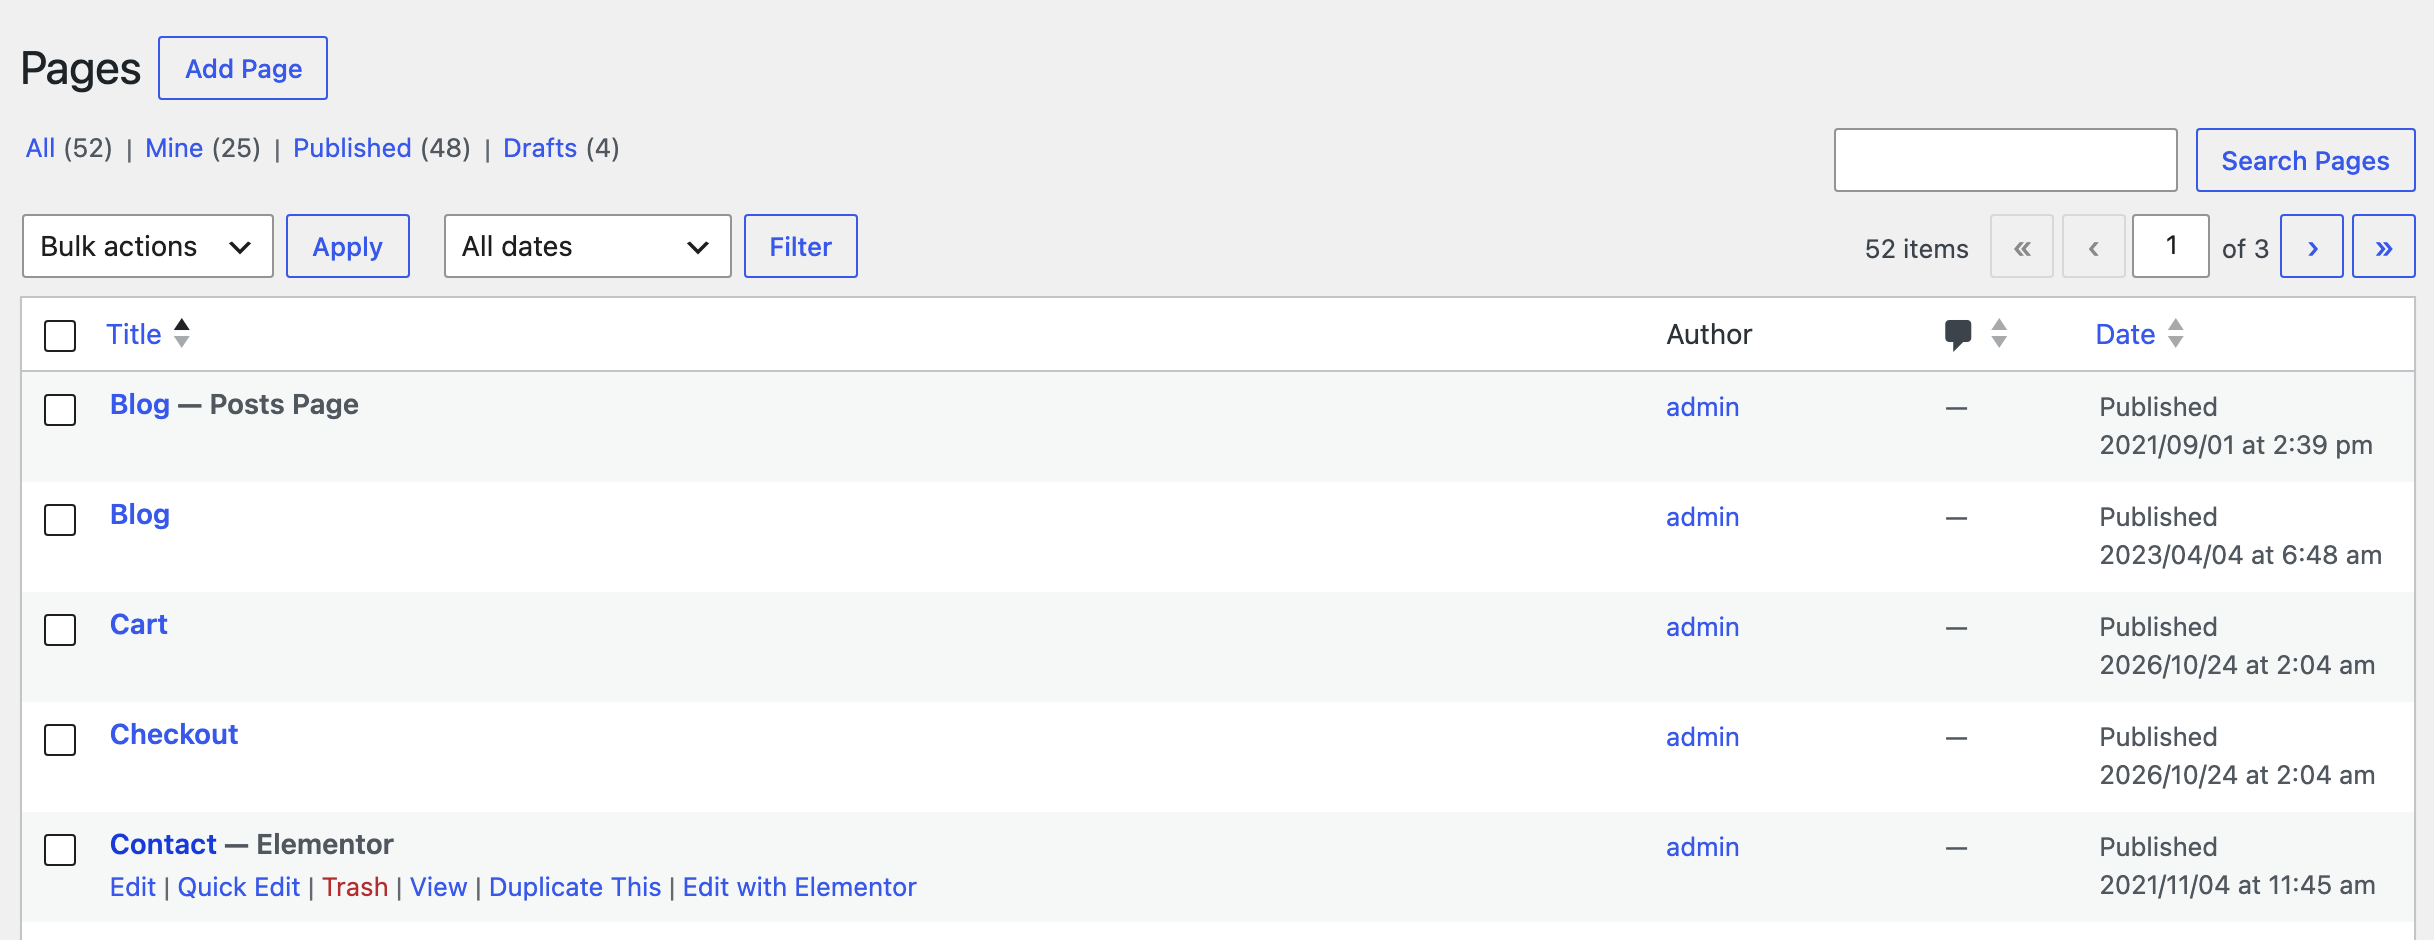This screenshot has width=2434, height=940.
Task: Click admin author in Cart row
Action: (1703, 627)
